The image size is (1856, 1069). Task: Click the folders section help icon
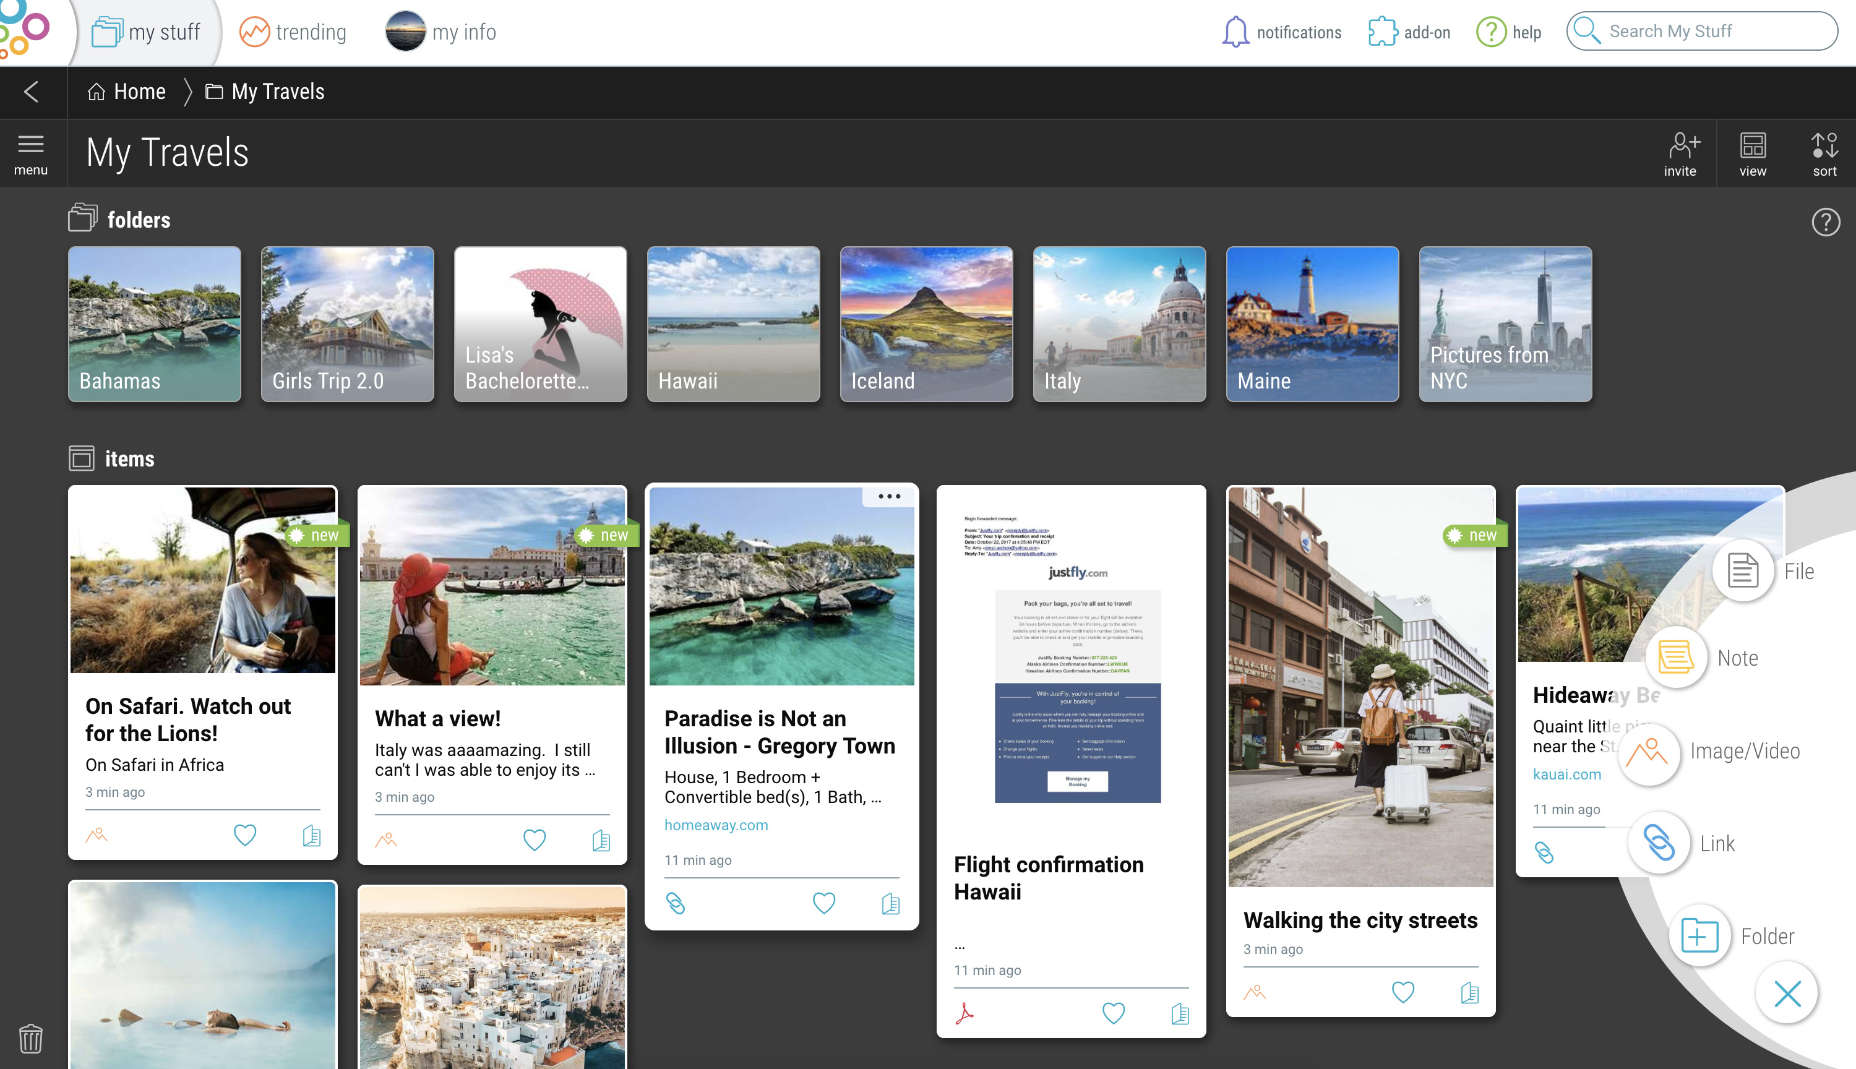click(x=1826, y=222)
